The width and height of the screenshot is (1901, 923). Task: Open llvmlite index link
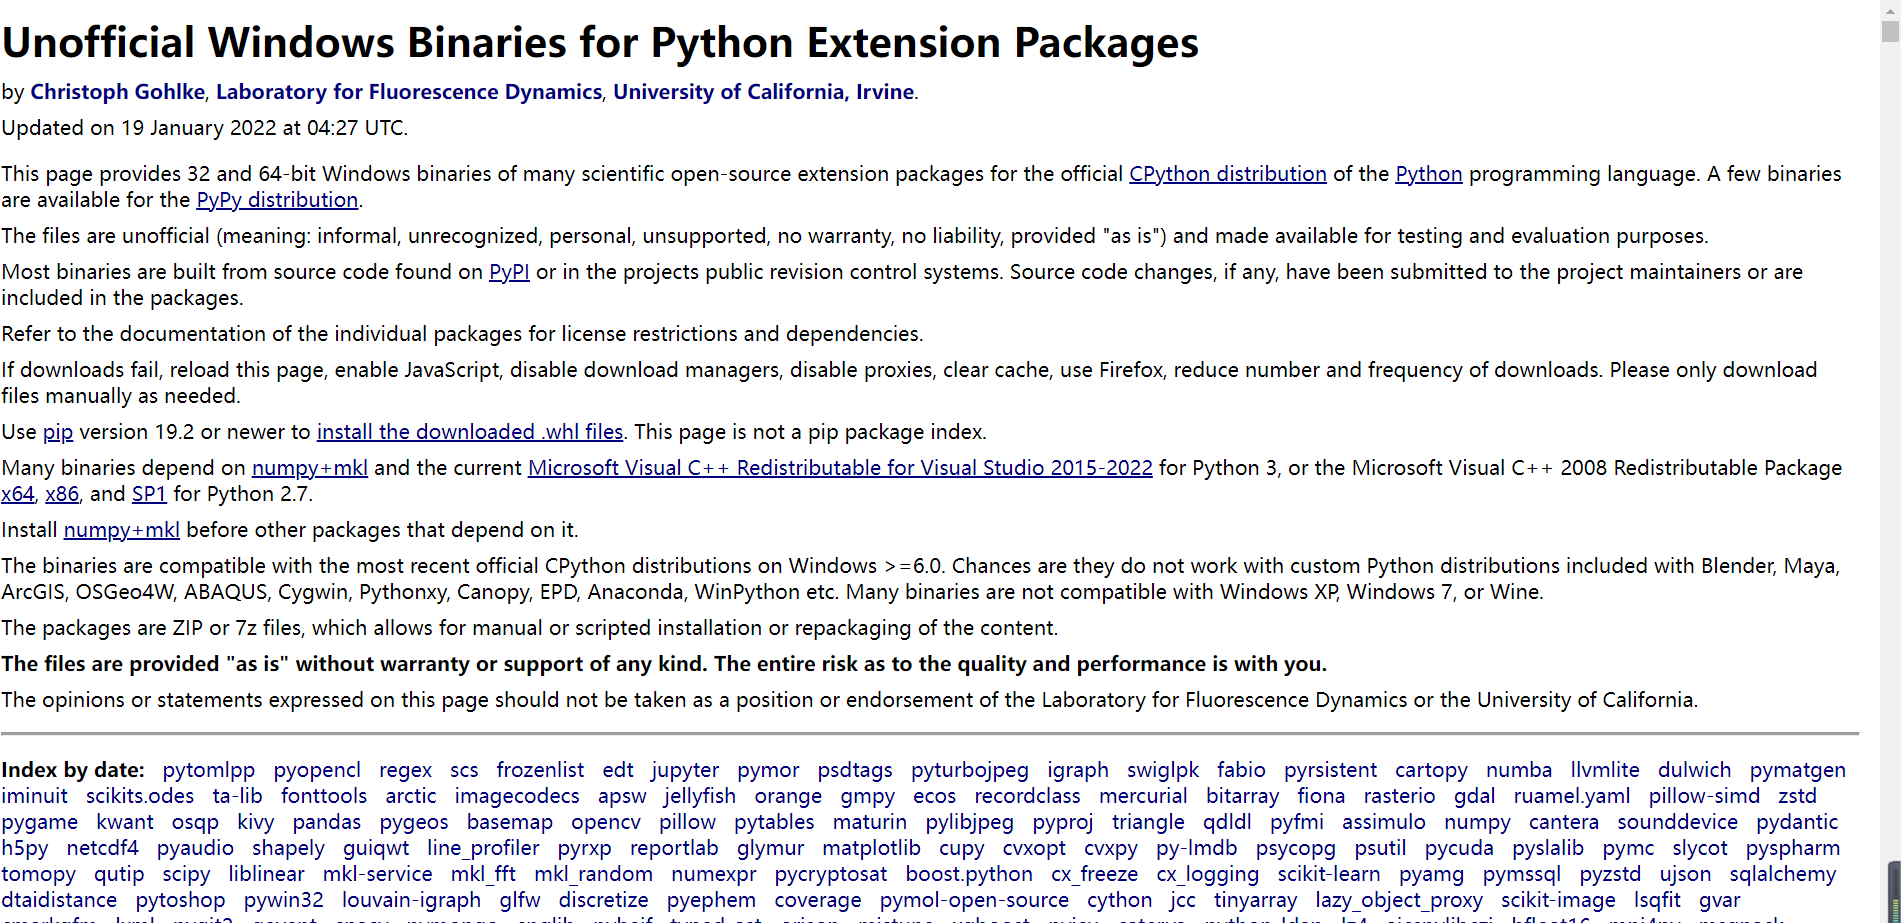pyautogui.click(x=1605, y=770)
